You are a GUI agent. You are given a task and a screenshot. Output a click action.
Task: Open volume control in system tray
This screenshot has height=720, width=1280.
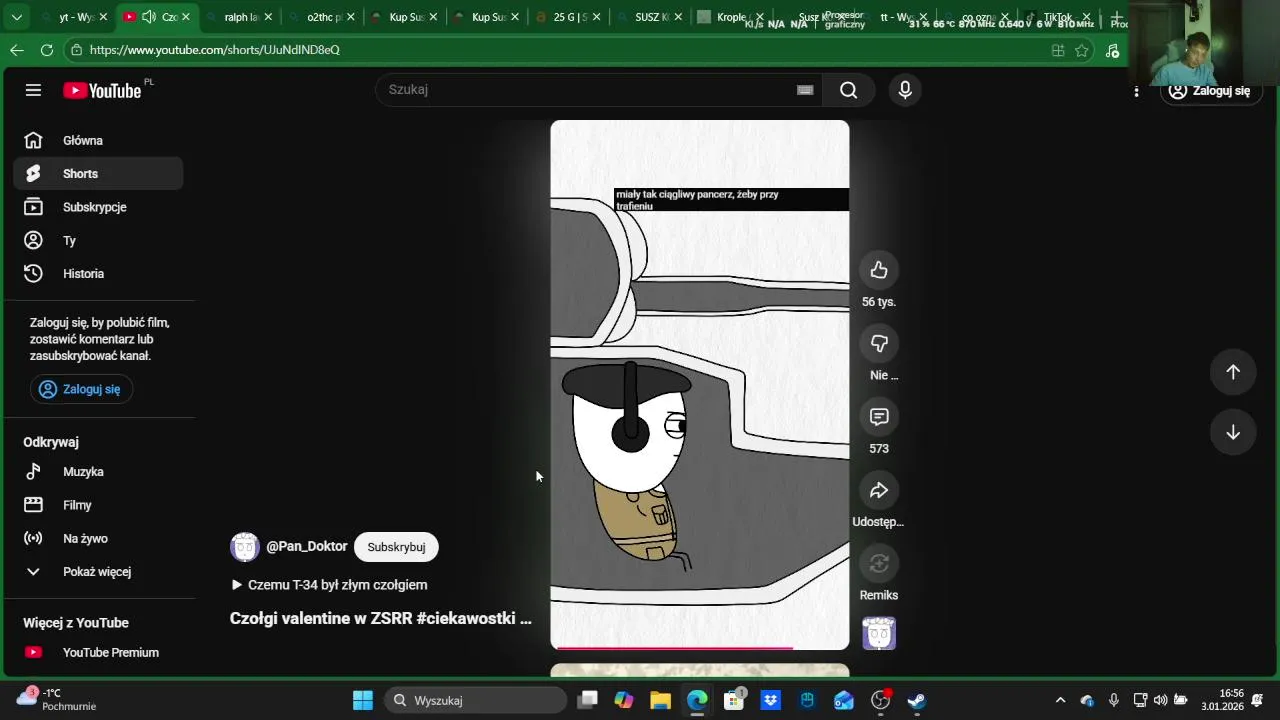point(1160,700)
